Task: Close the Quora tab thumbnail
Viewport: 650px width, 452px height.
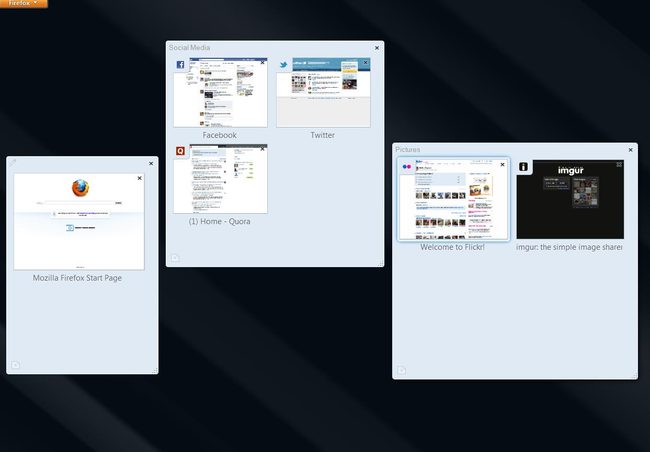Action: point(262,149)
